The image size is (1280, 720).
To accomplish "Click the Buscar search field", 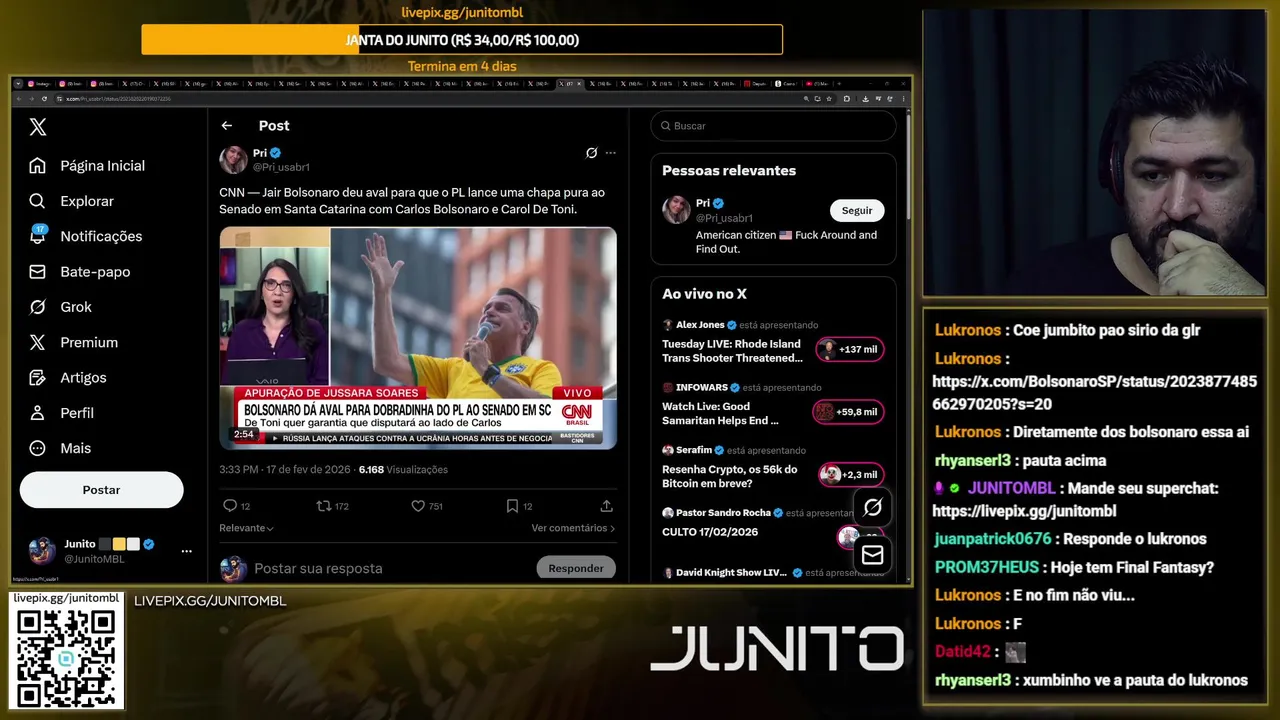I will click(773, 126).
